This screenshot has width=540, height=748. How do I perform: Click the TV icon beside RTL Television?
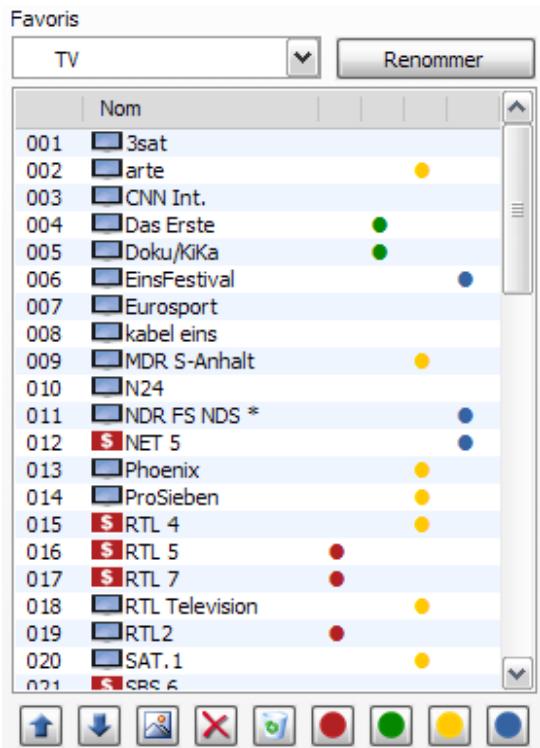coord(106,605)
